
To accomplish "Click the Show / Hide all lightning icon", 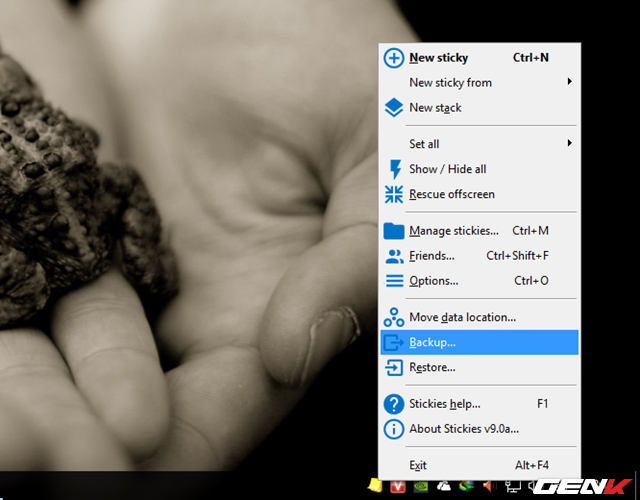I will pos(395,169).
